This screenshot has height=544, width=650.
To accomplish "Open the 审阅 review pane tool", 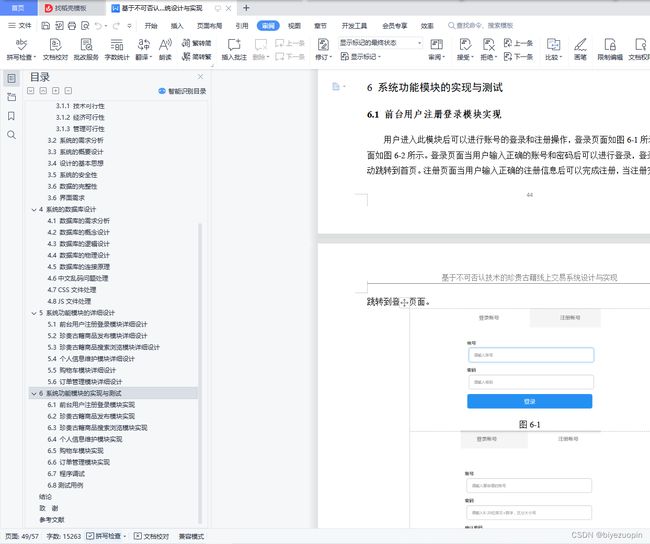I will click(437, 49).
